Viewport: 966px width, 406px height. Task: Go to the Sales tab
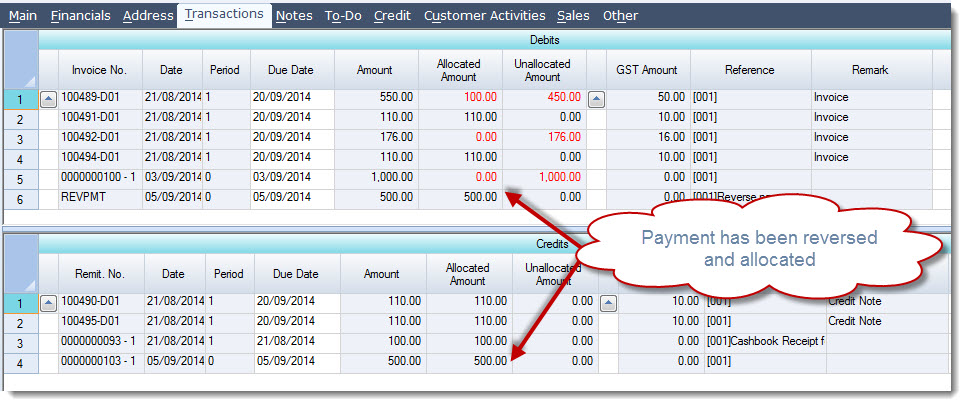click(573, 15)
